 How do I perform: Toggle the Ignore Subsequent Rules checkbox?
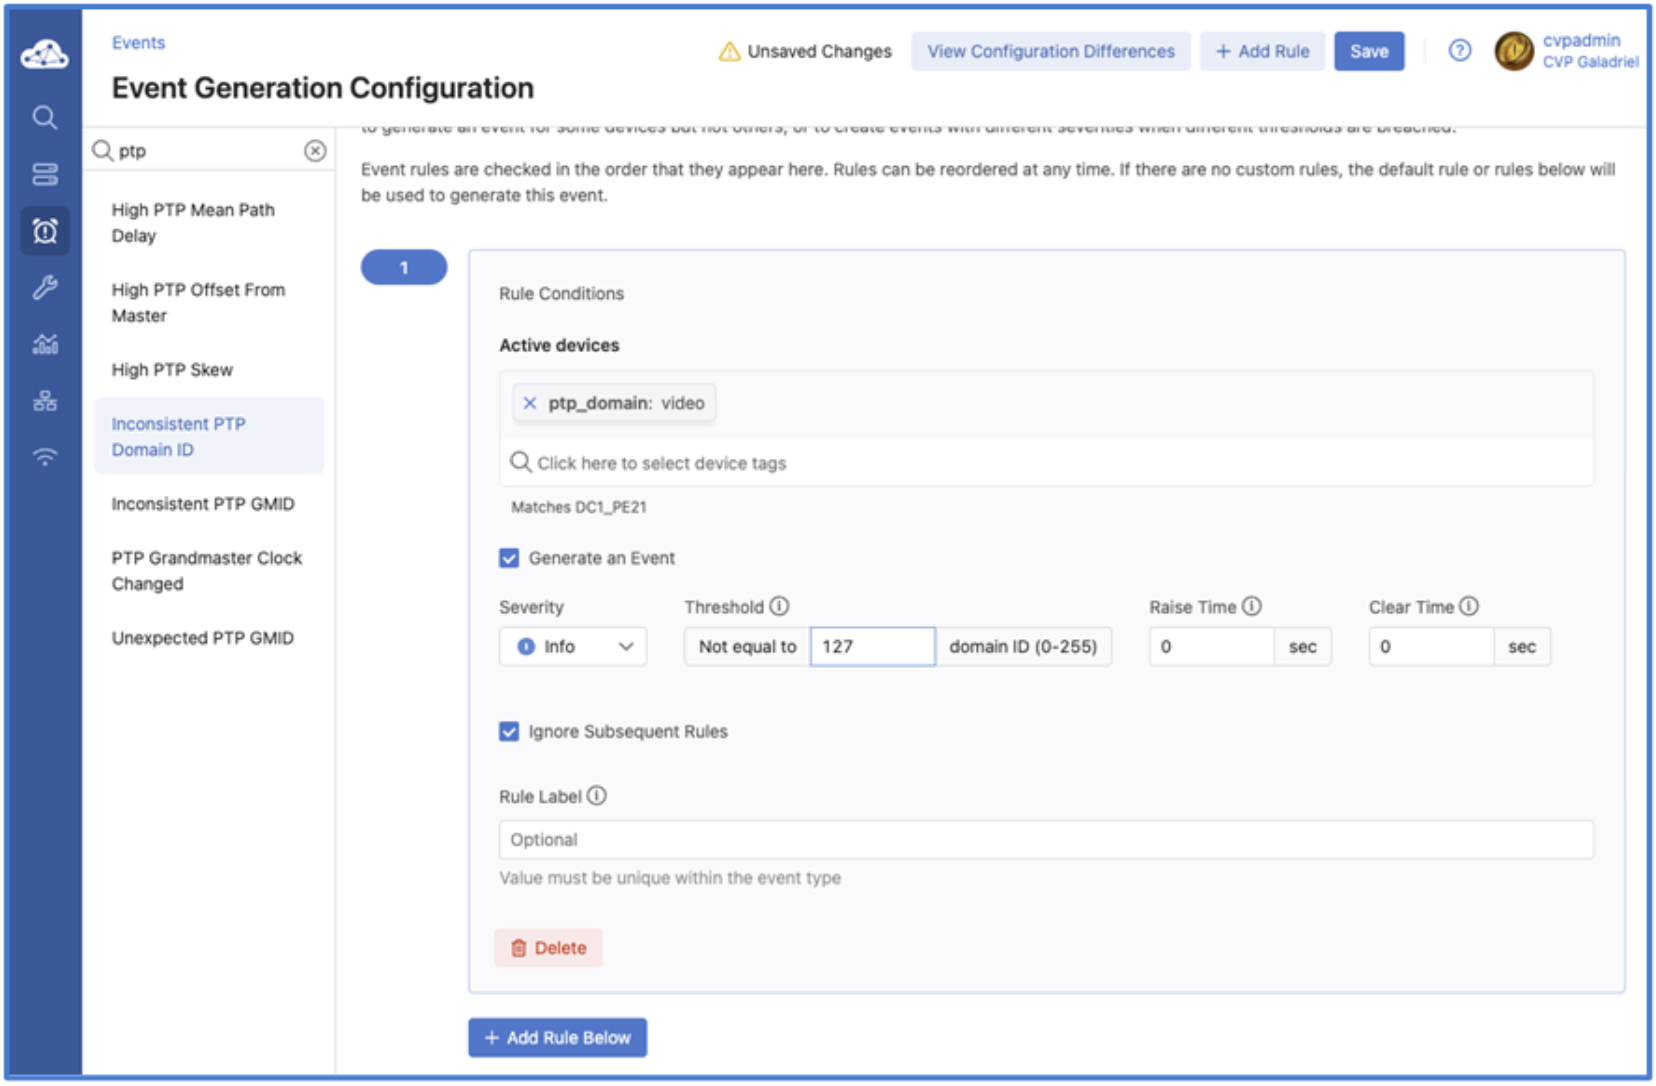click(x=509, y=732)
